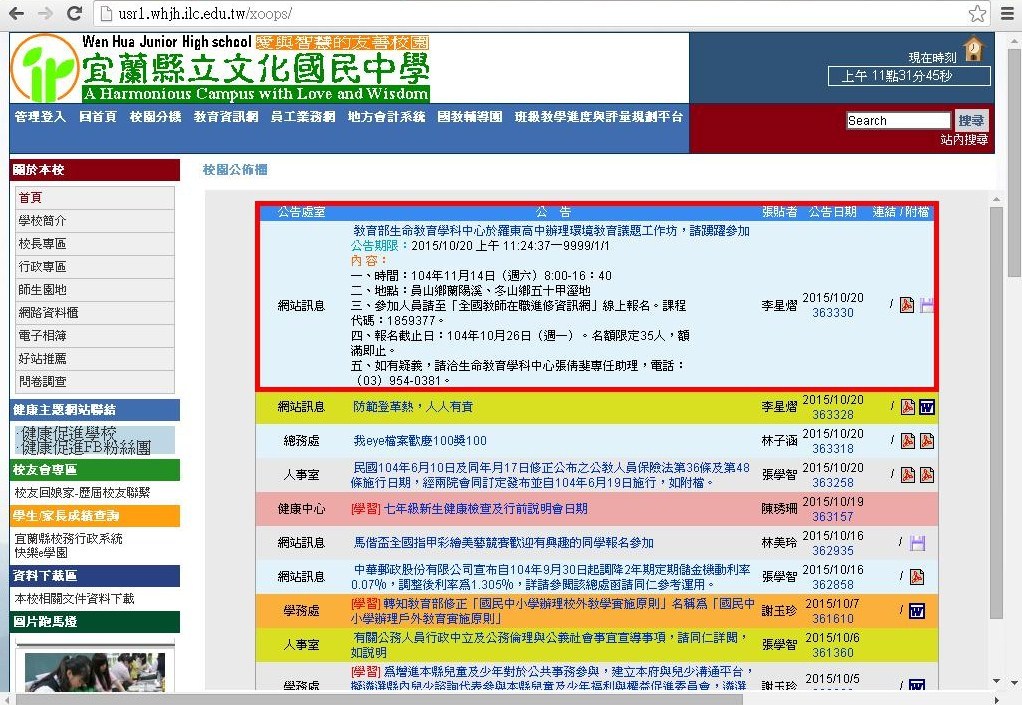
Task: Open PDF attachment in the 362858 row
Action: (x=907, y=576)
